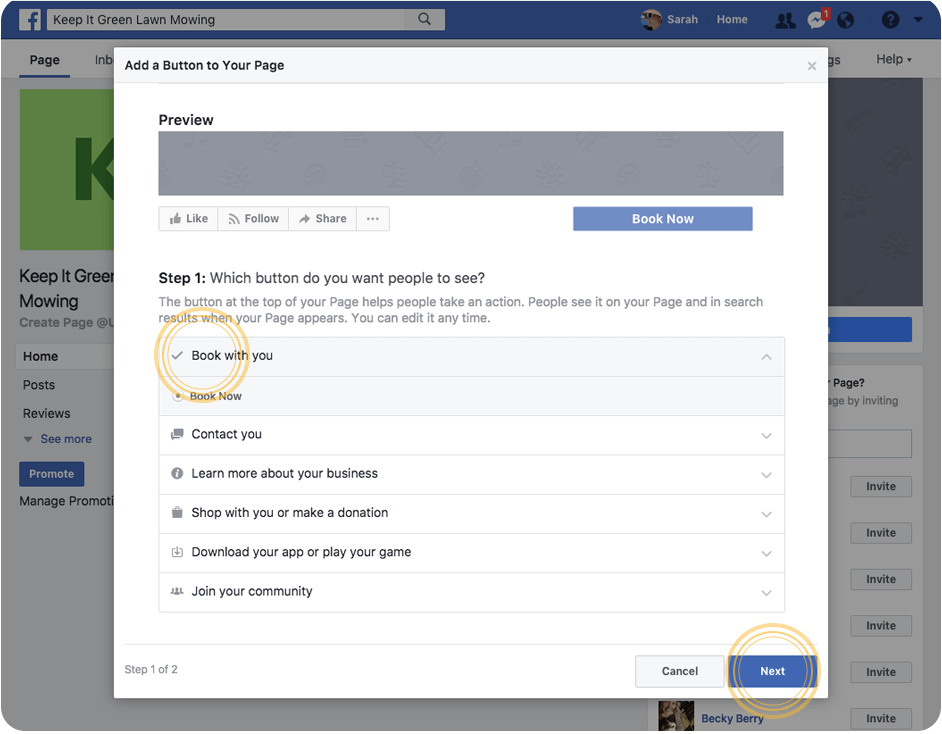Click the checkmark beside Book with you
Image resolution: width=942 pixels, height=734 pixels.
[x=177, y=356]
